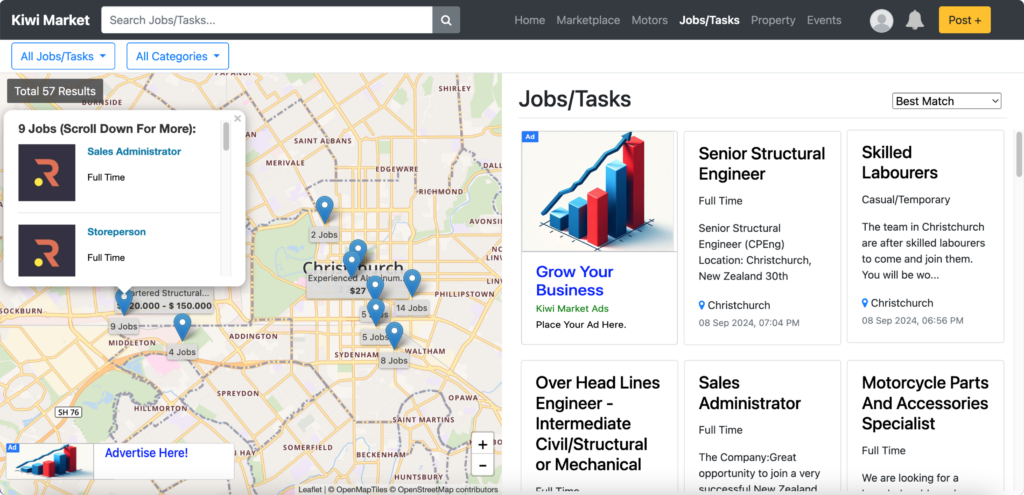Open Storeperson link in map popup
The height and width of the screenshot is (495, 1024).
point(116,232)
